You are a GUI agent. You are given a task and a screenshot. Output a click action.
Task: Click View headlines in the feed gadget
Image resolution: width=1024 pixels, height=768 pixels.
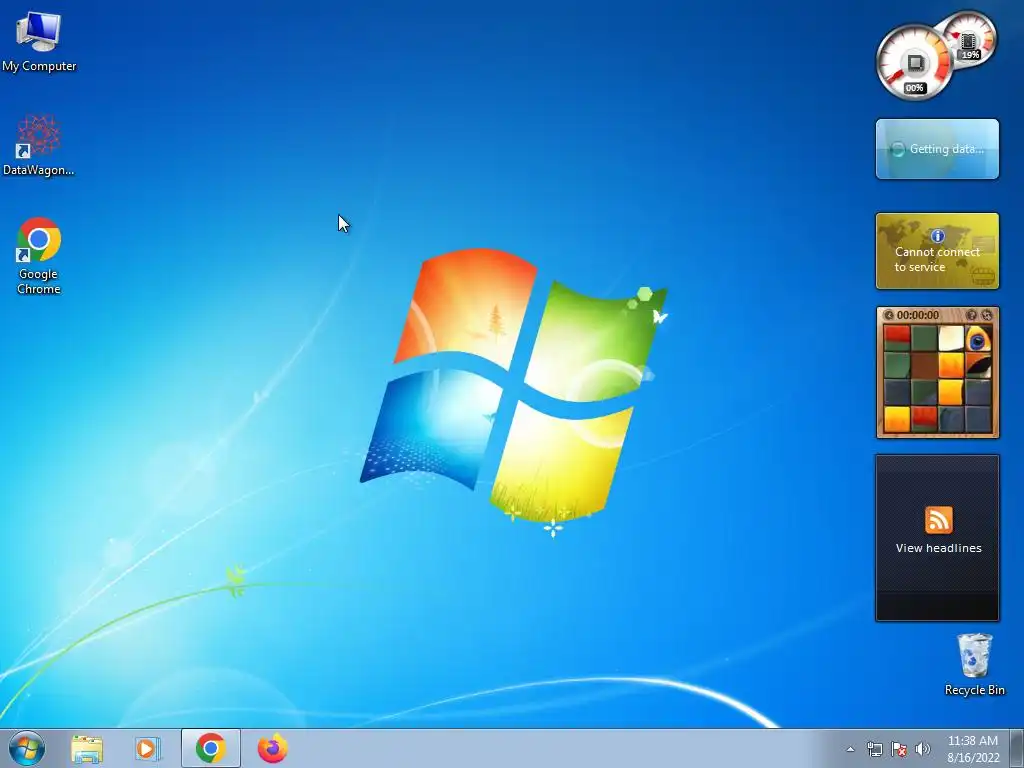pos(938,548)
